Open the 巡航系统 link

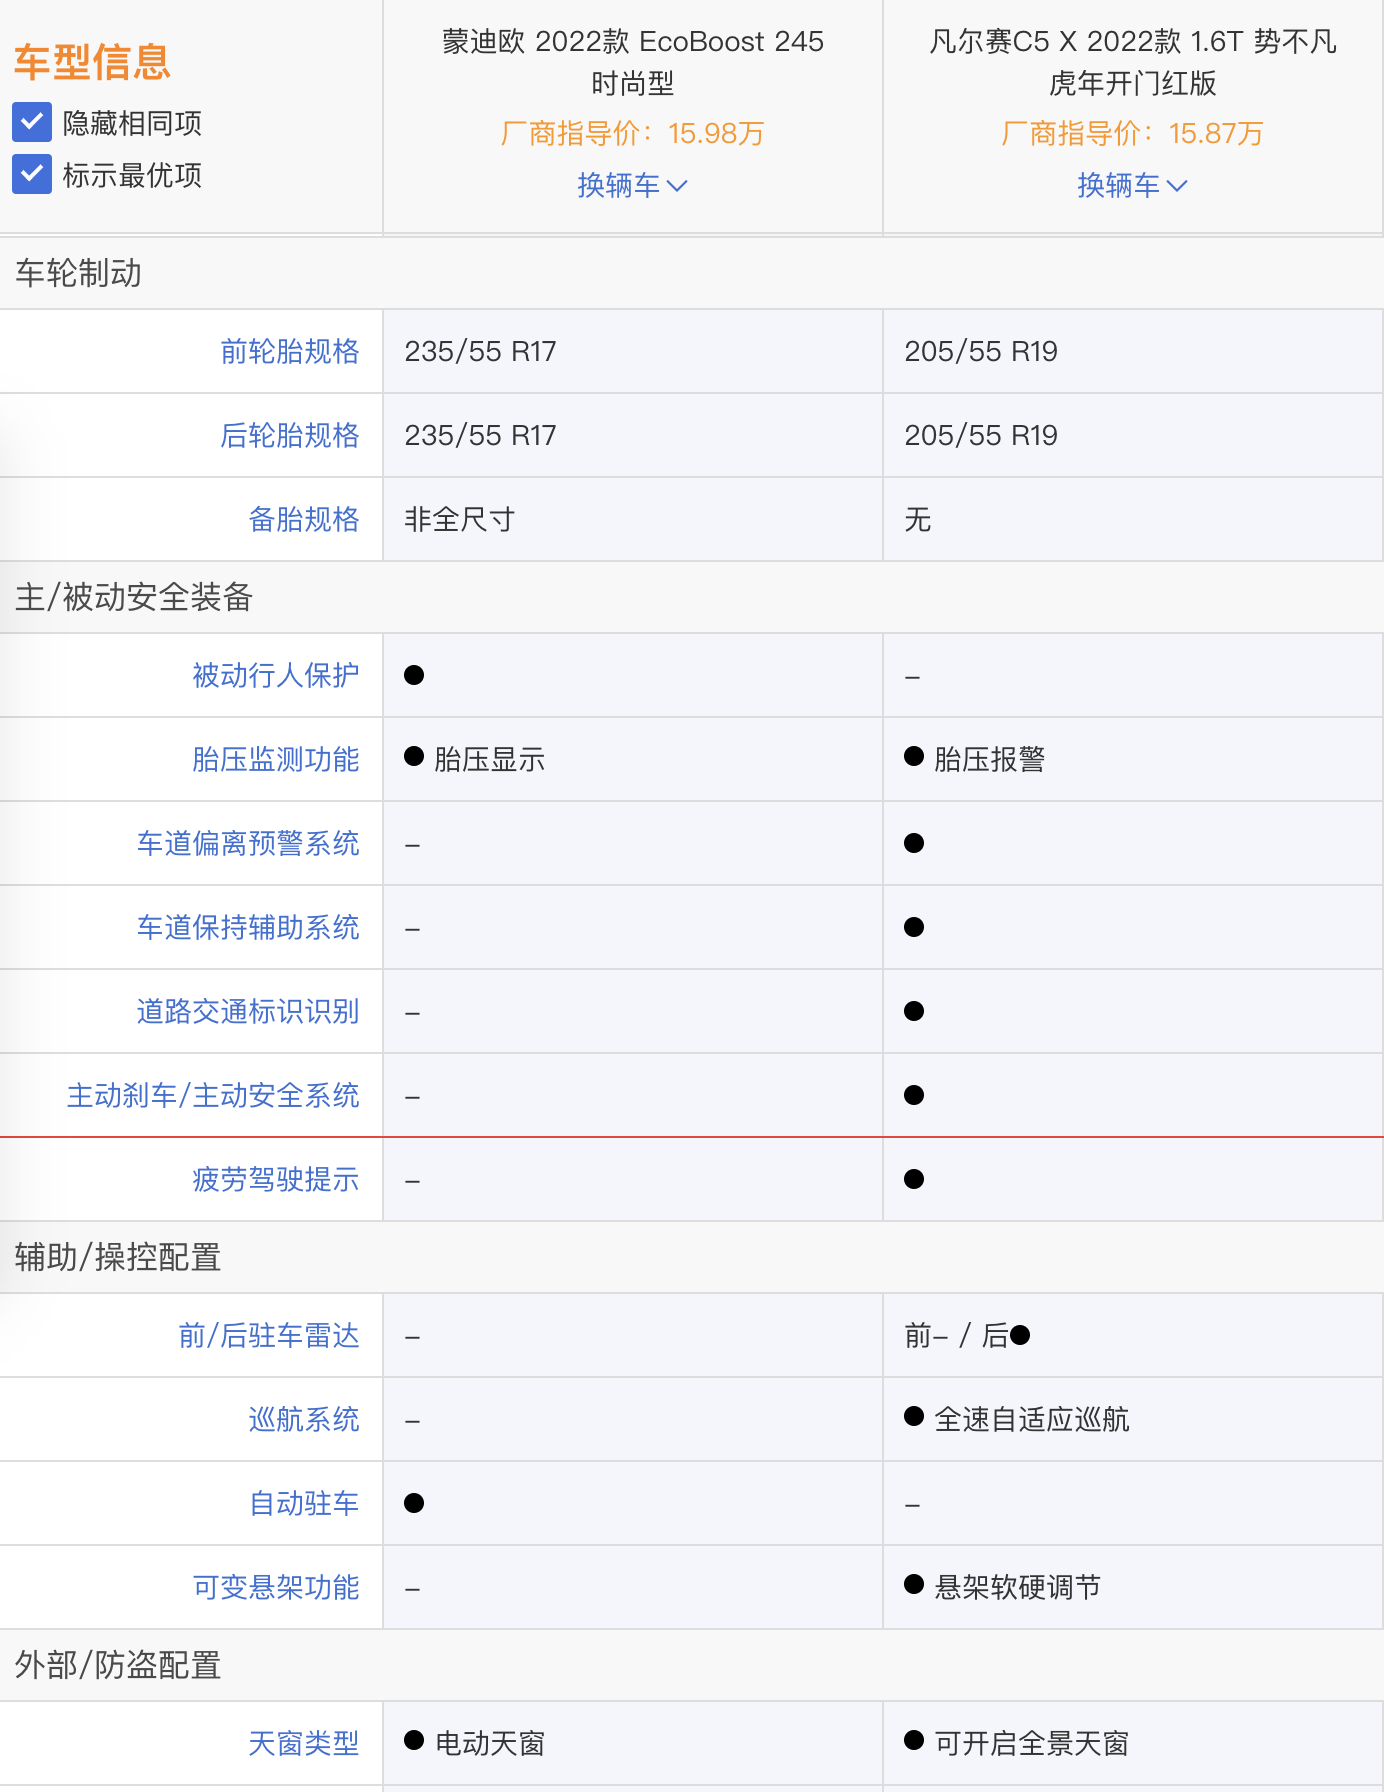pos(304,1419)
